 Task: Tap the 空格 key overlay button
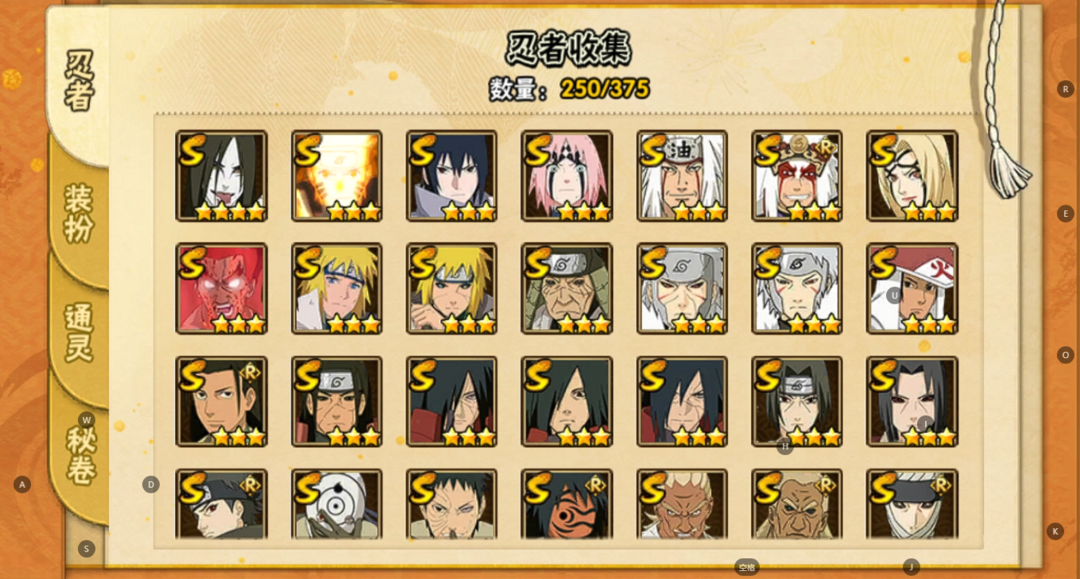[x=747, y=567]
